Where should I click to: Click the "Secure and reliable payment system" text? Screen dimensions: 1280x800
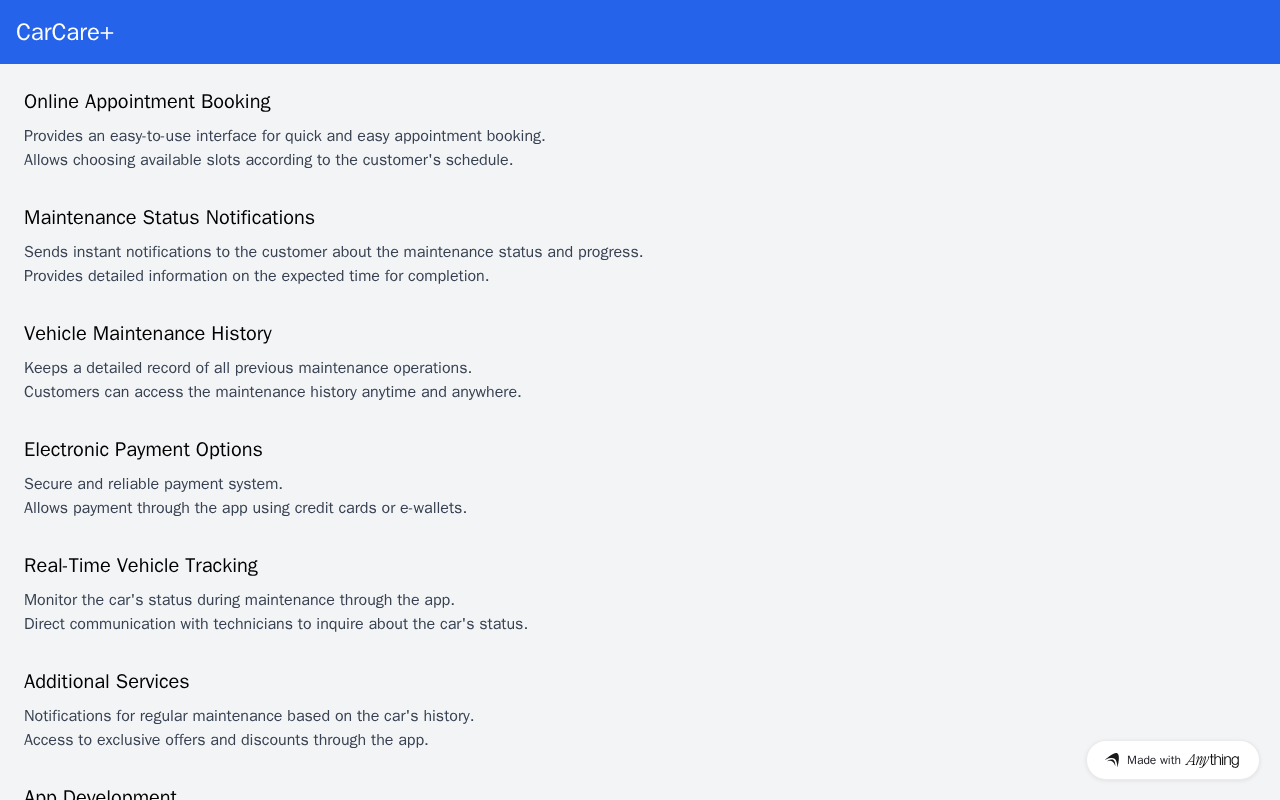point(153,484)
